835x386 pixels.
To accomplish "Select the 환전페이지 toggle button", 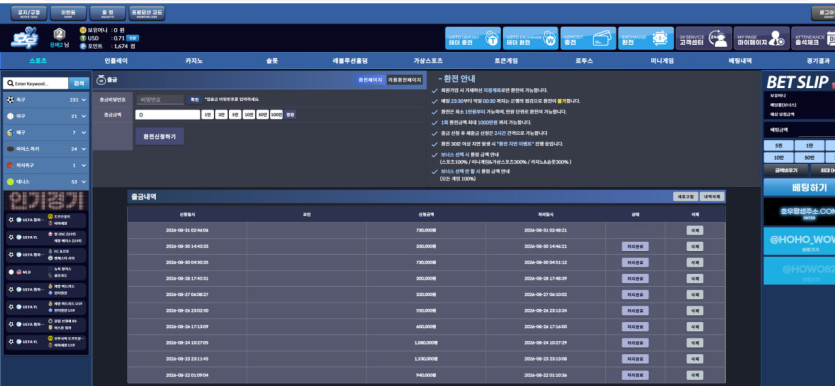I will pos(370,80).
